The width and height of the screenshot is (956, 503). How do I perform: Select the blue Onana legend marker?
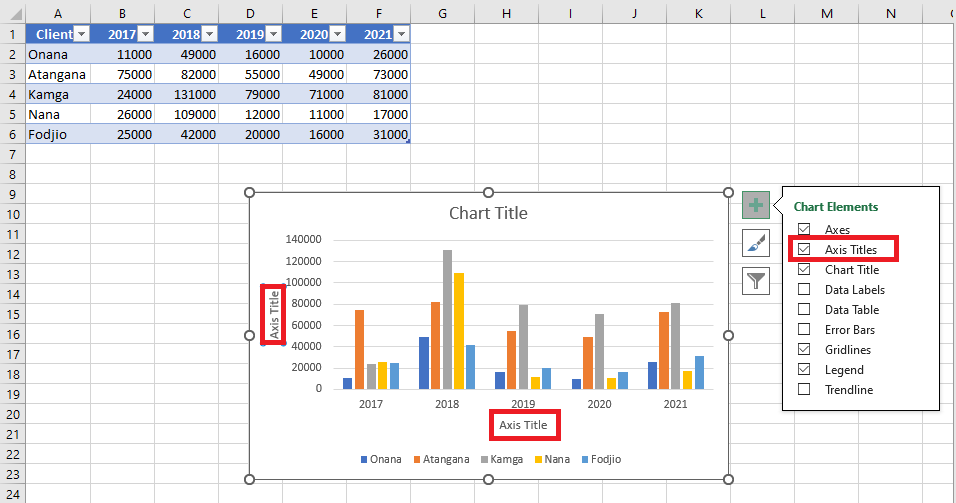364,460
